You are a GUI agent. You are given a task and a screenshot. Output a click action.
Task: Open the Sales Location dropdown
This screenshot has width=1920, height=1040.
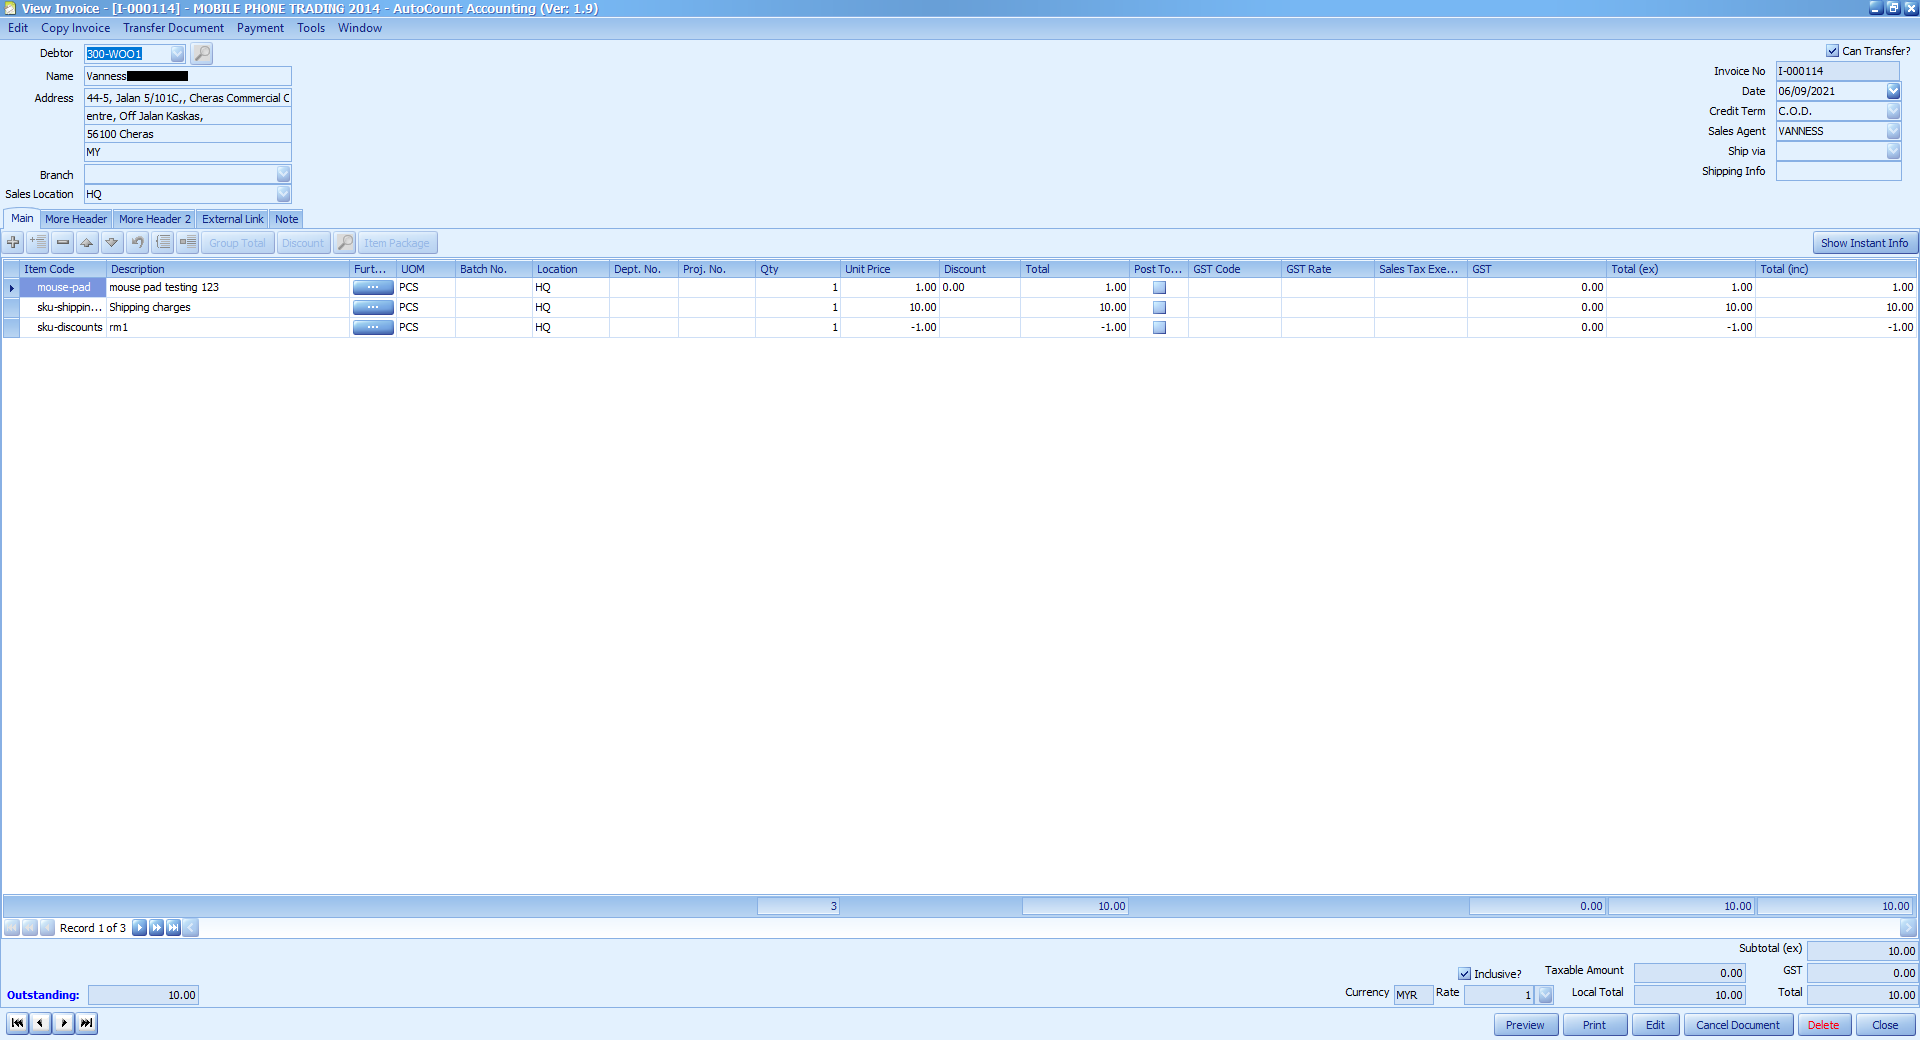click(x=283, y=194)
